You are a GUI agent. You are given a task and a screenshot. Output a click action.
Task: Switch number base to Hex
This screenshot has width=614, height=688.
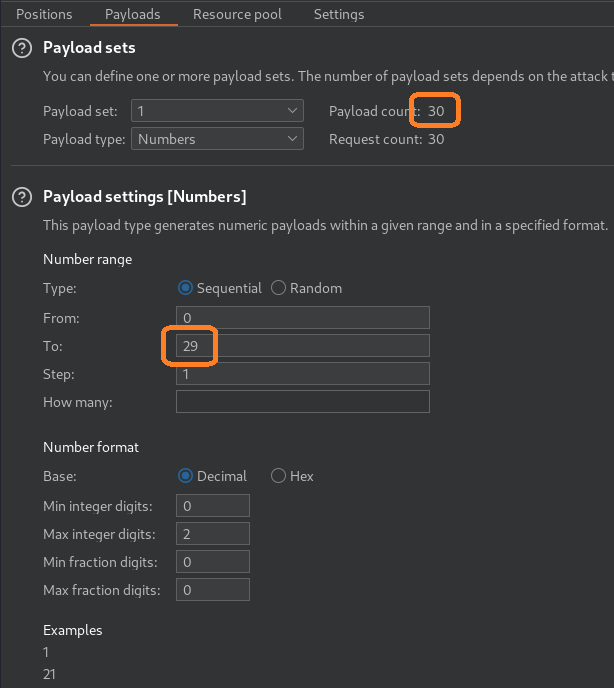(279, 476)
